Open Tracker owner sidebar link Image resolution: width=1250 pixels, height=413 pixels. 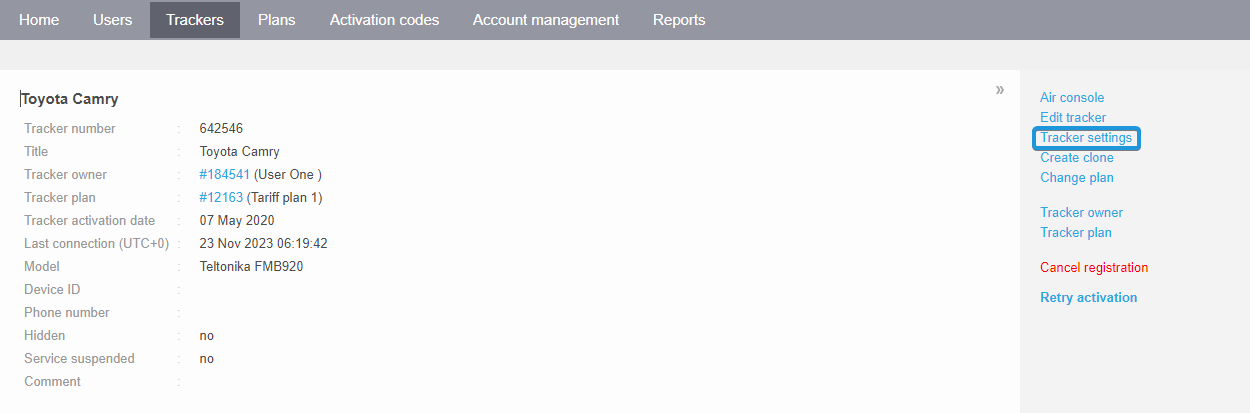click(x=1081, y=213)
